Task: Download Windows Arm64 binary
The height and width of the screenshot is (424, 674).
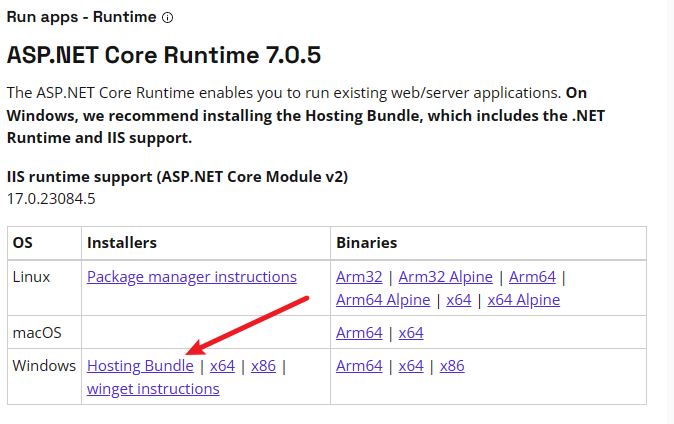Action: pyautogui.click(x=359, y=366)
